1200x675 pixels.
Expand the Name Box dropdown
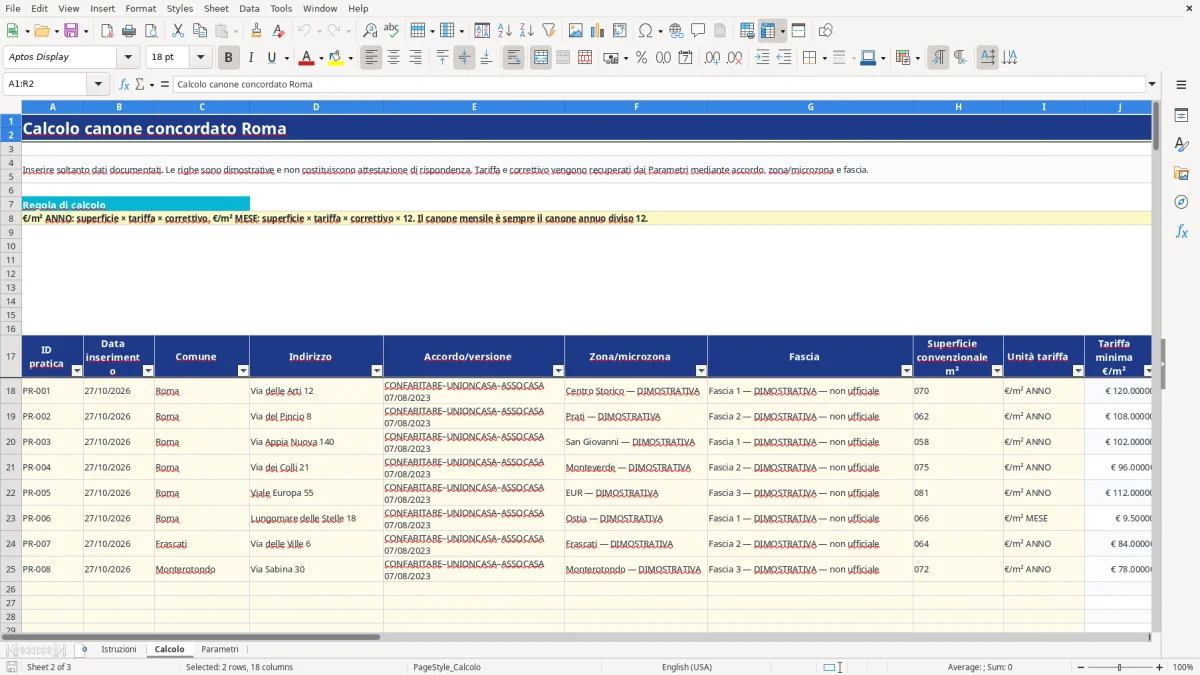coord(98,84)
